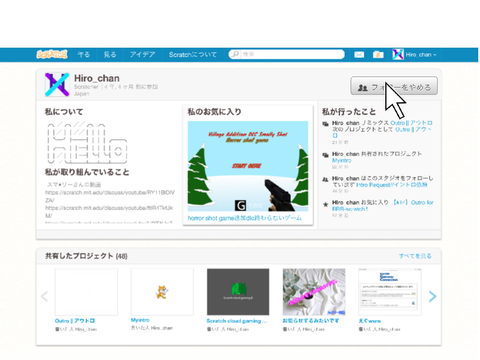Open the Scratch cloud gaming project thumbnail

tap(238, 292)
